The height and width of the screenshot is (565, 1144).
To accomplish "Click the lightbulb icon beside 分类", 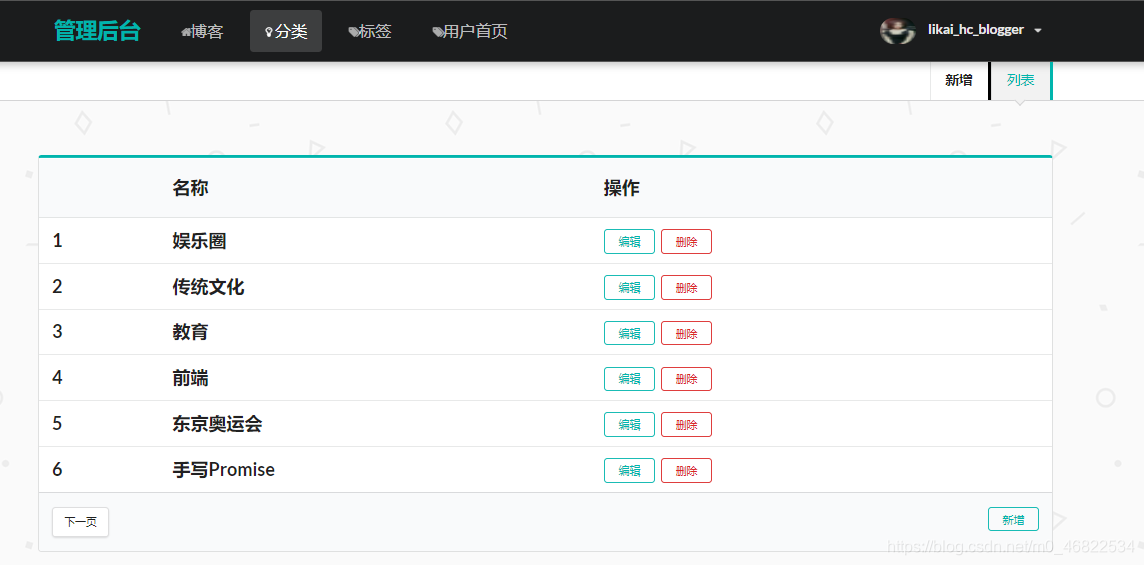I will (x=268, y=32).
